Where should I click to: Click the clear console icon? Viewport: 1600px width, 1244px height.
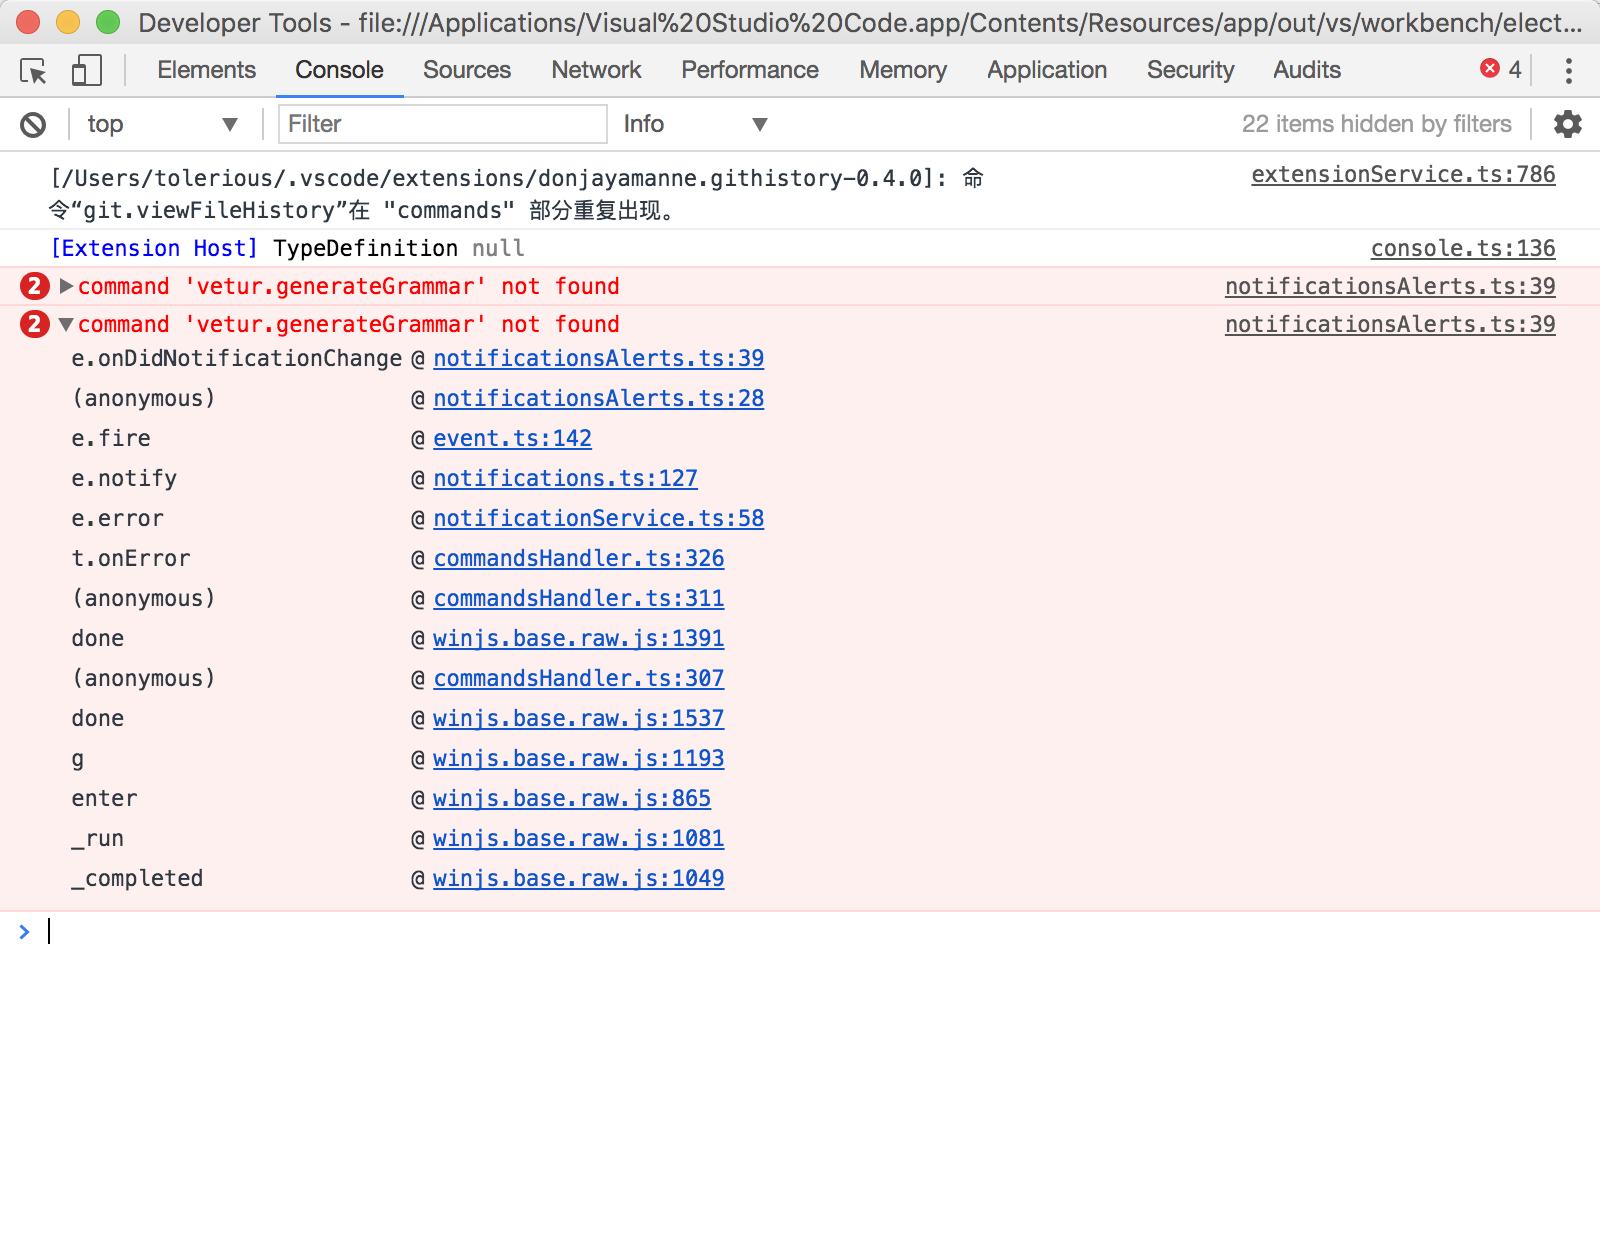click(x=33, y=124)
